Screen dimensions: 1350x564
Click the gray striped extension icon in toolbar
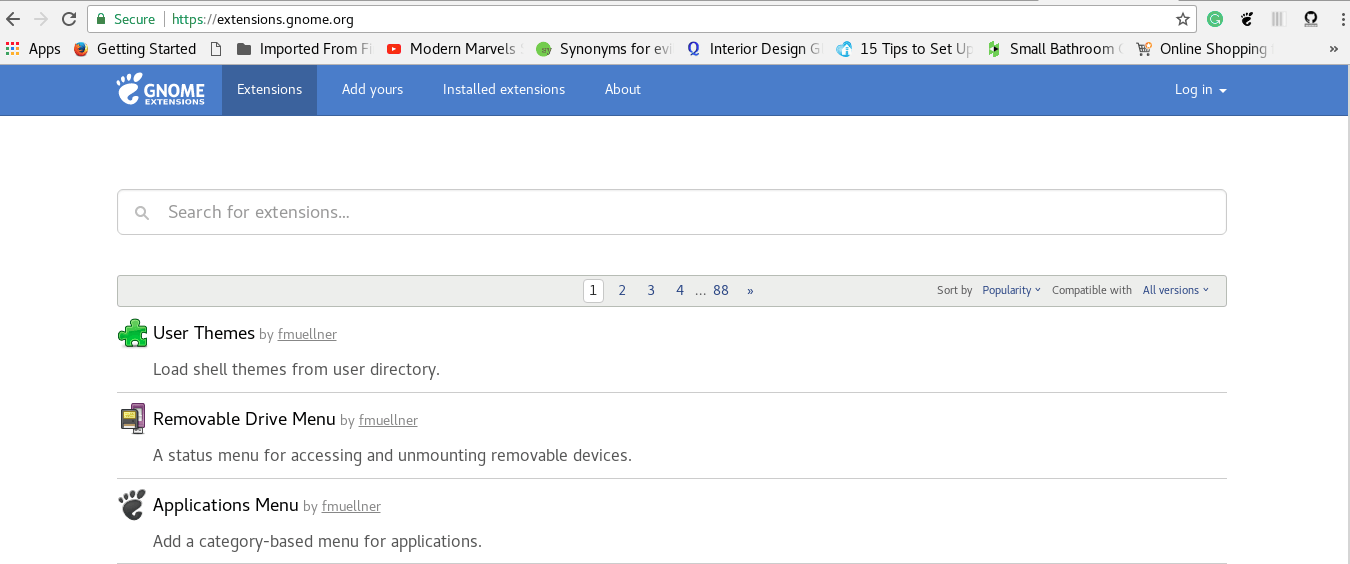click(x=1278, y=19)
